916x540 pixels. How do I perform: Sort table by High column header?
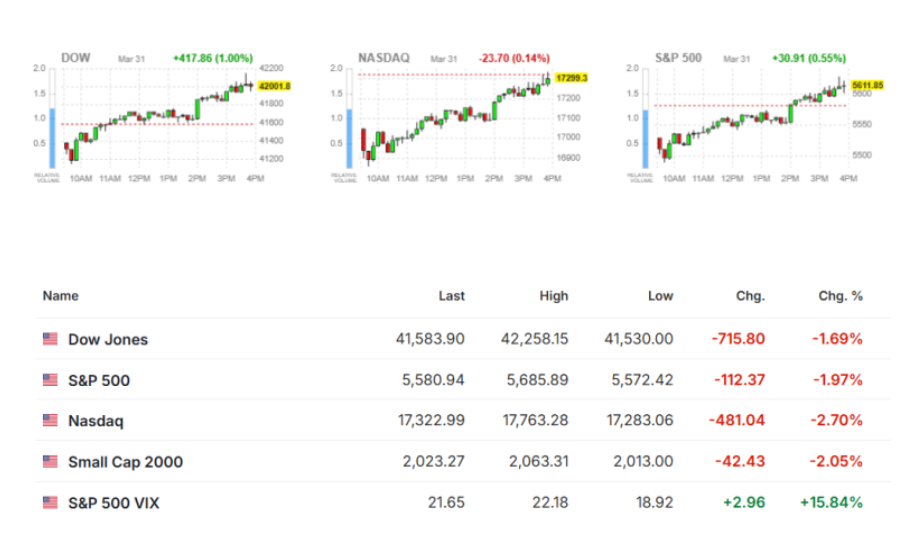pos(554,296)
